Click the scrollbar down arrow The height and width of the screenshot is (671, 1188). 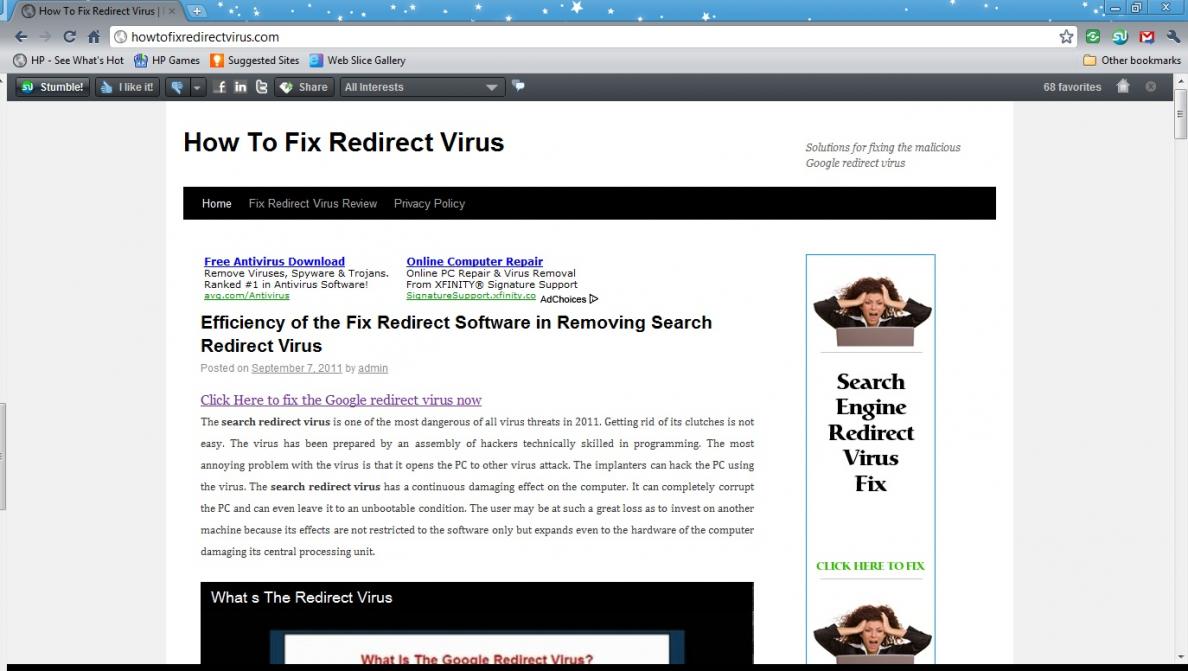tap(1180, 657)
